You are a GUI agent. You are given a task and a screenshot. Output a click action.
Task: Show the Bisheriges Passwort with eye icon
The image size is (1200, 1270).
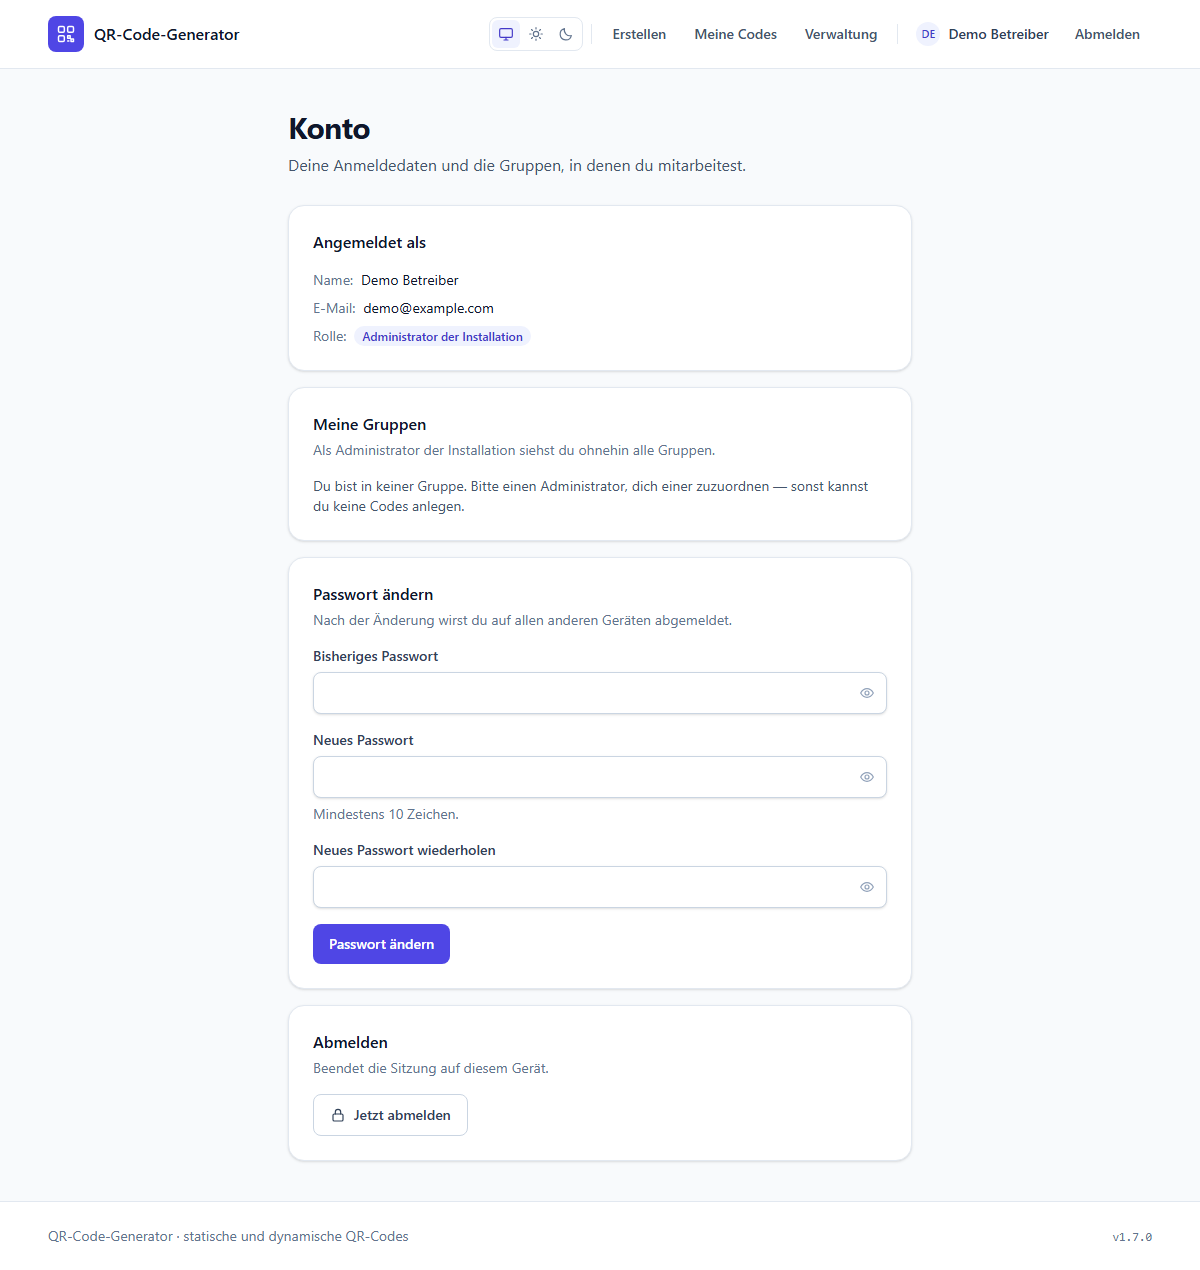(x=867, y=693)
